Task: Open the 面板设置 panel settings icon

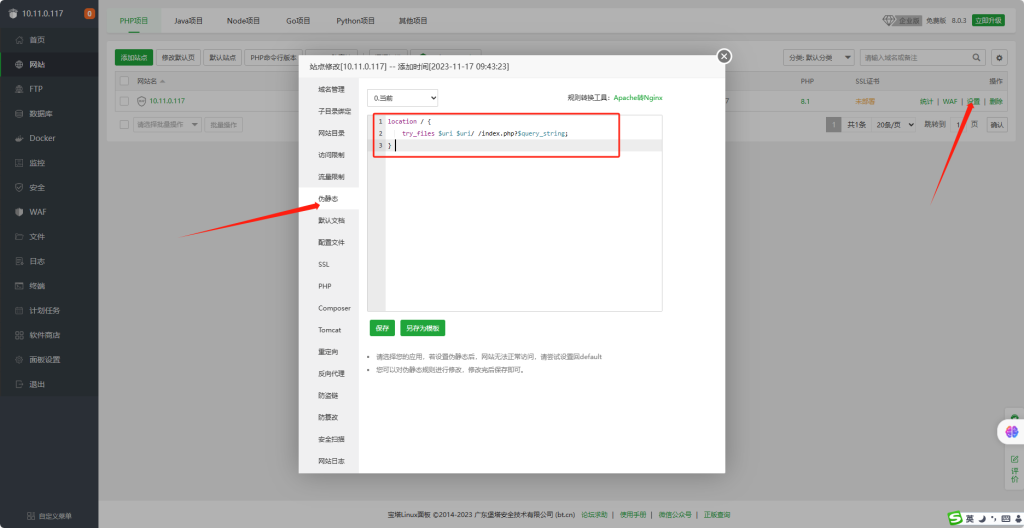Action: 19,359
